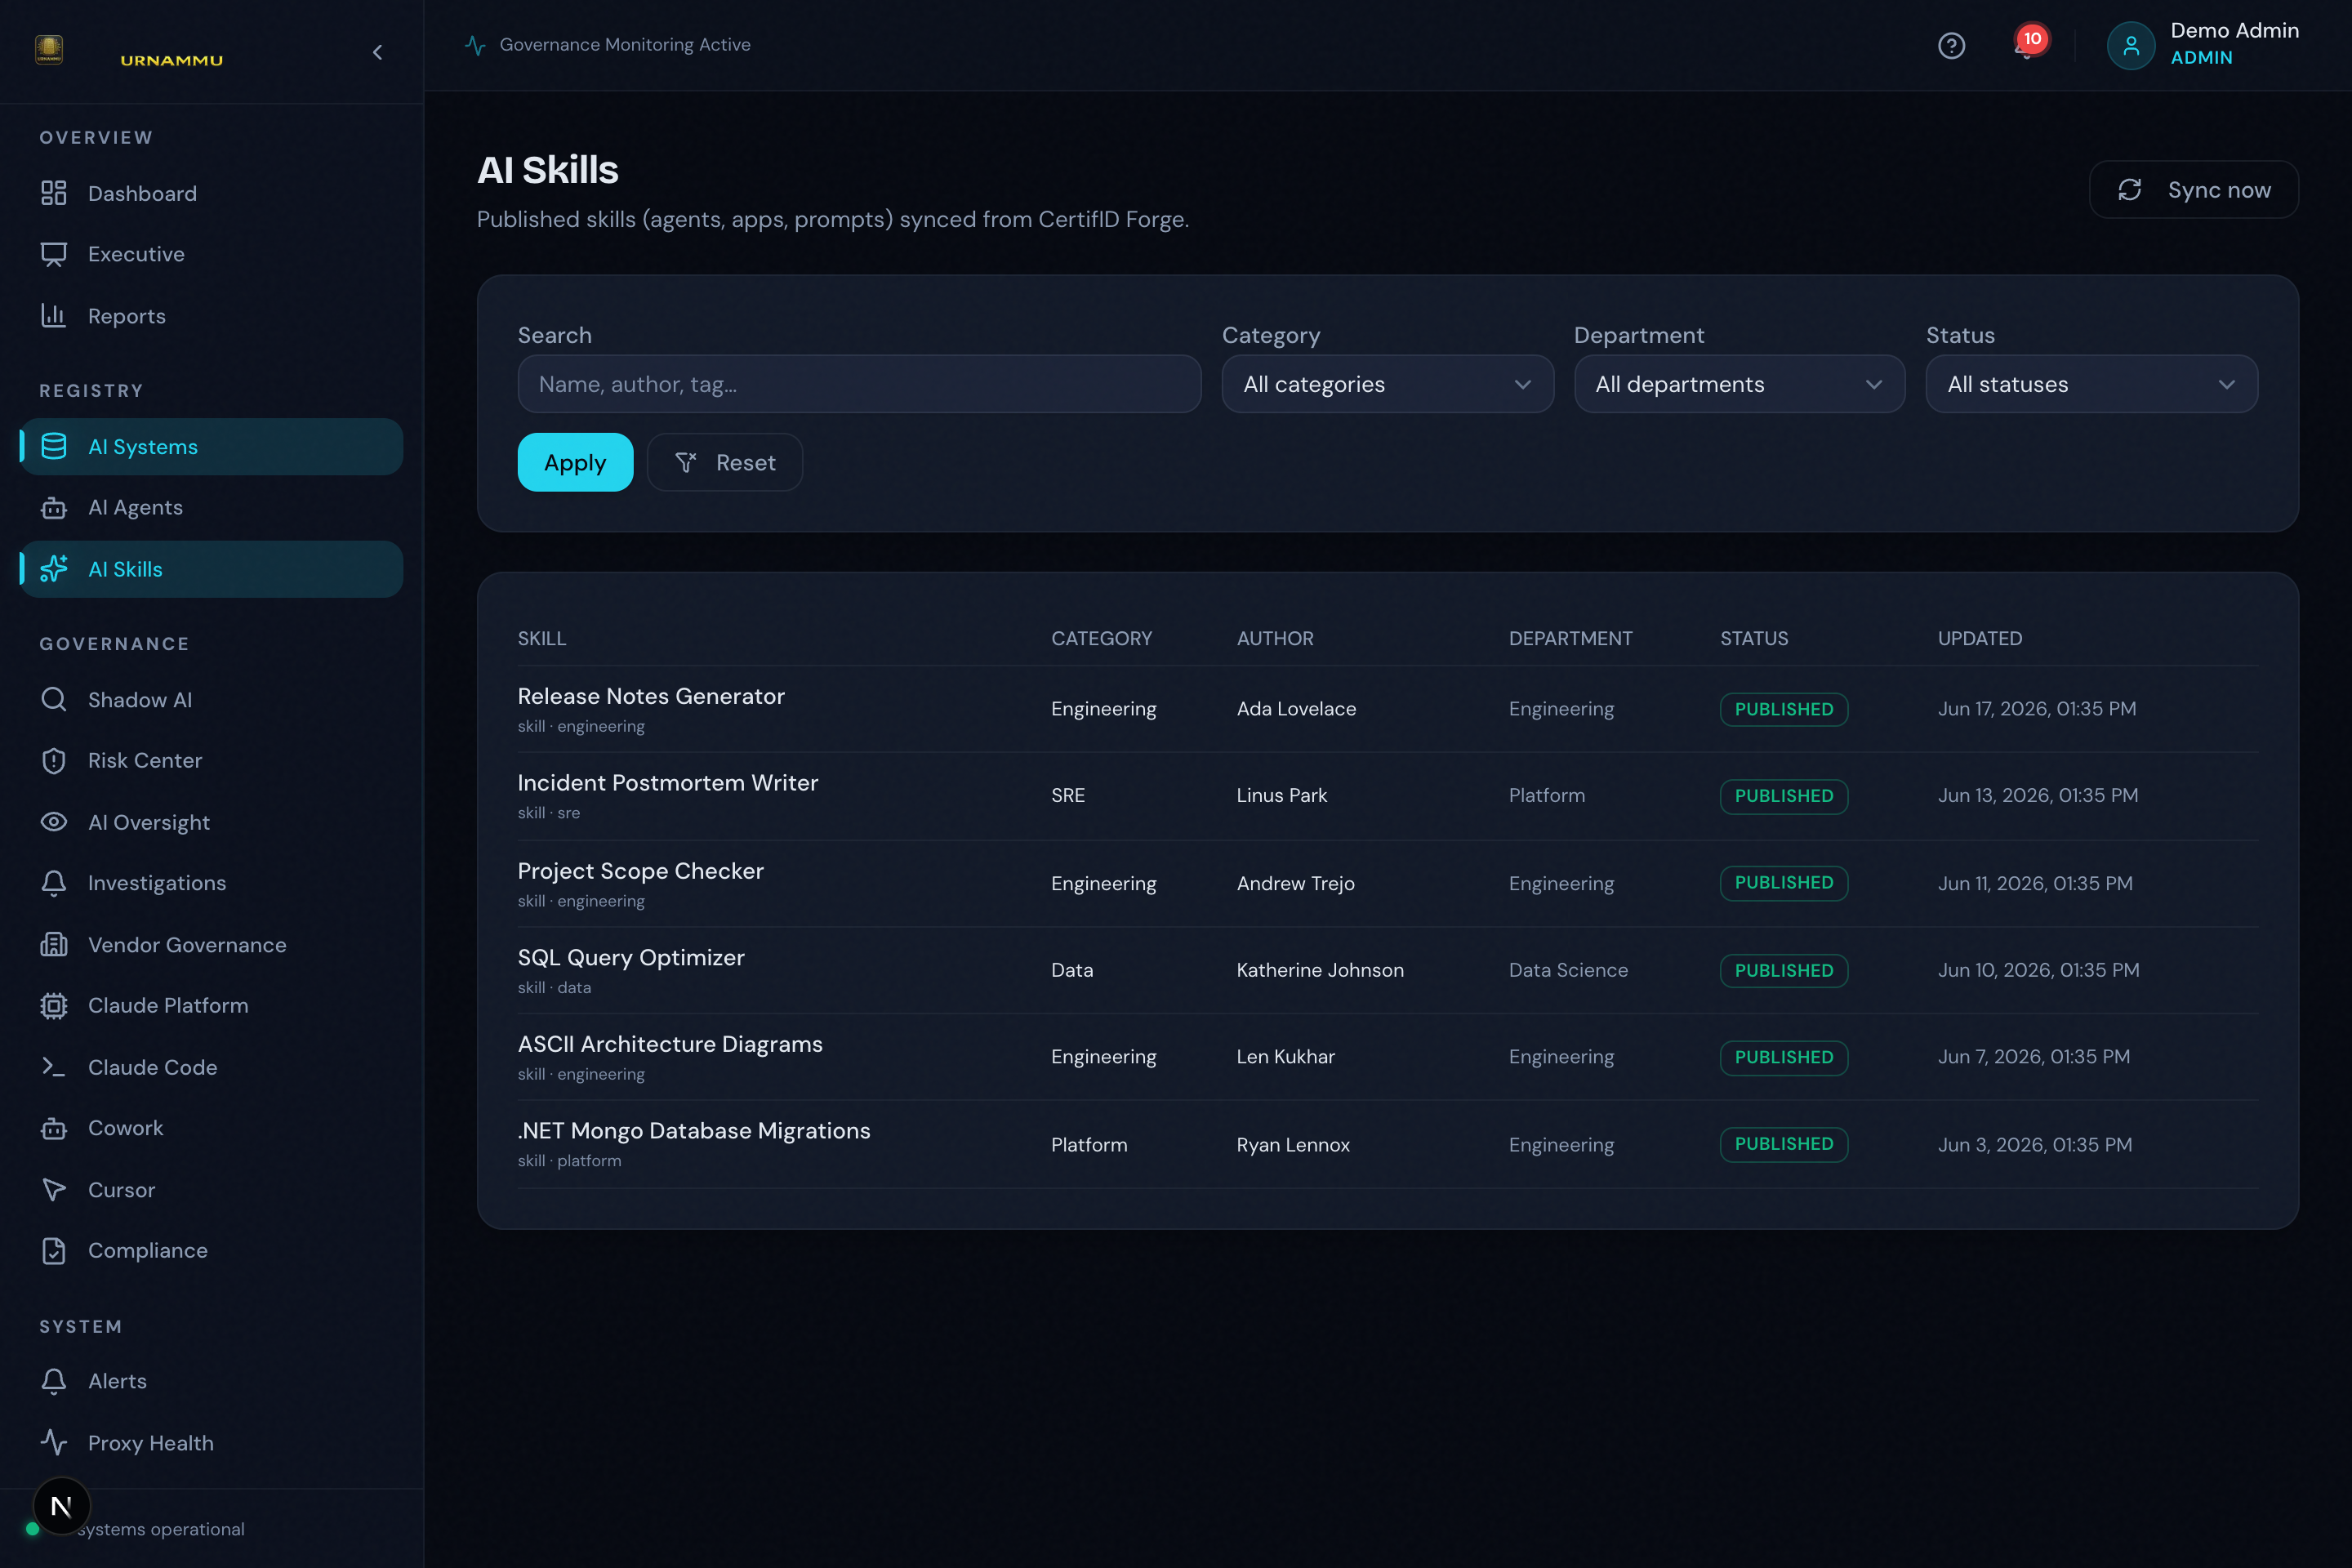Click the Governance Monitoring pulse icon
The height and width of the screenshot is (1568, 2352).
coord(475,45)
